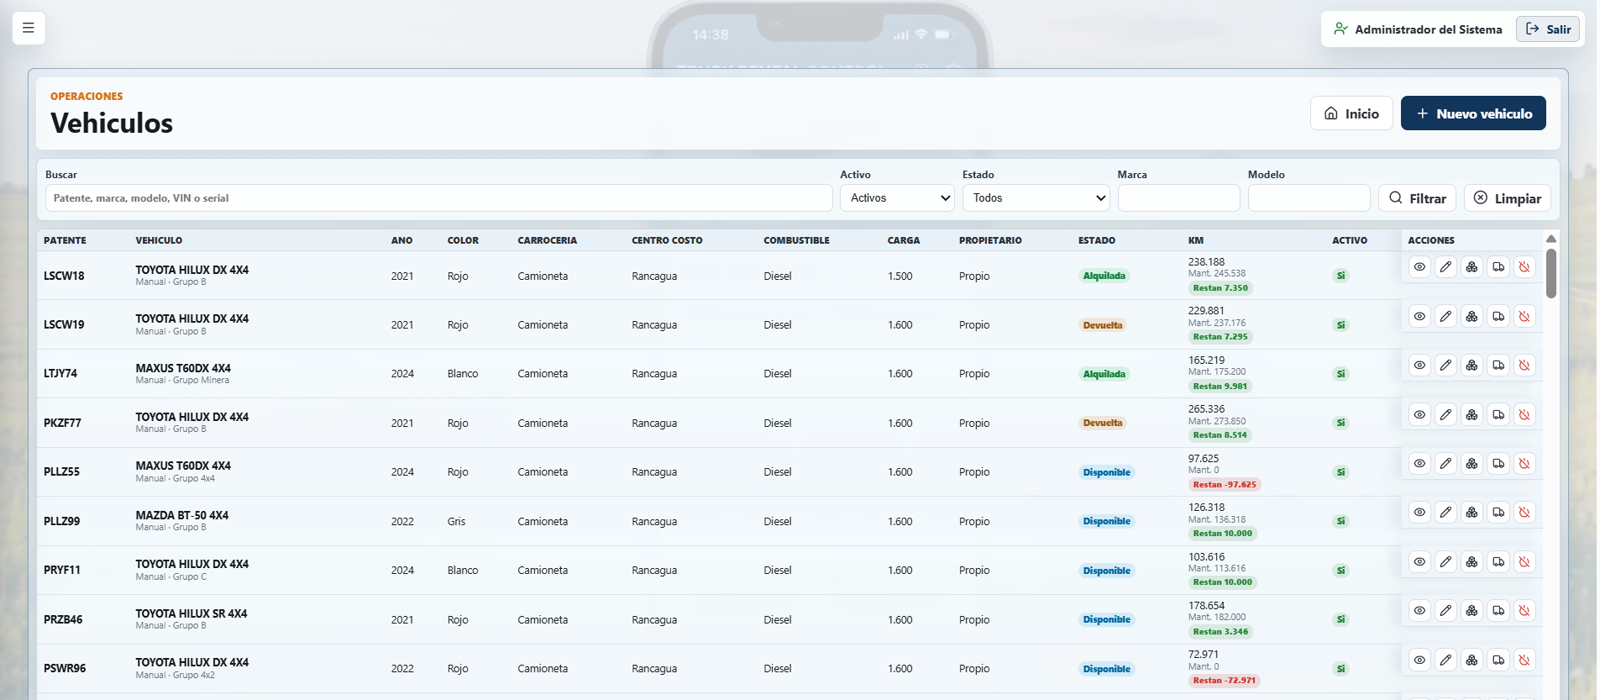Click "Administrador del Sistema" user label
The height and width of the screenshot is (700, 1600).
coord(1428,29)
